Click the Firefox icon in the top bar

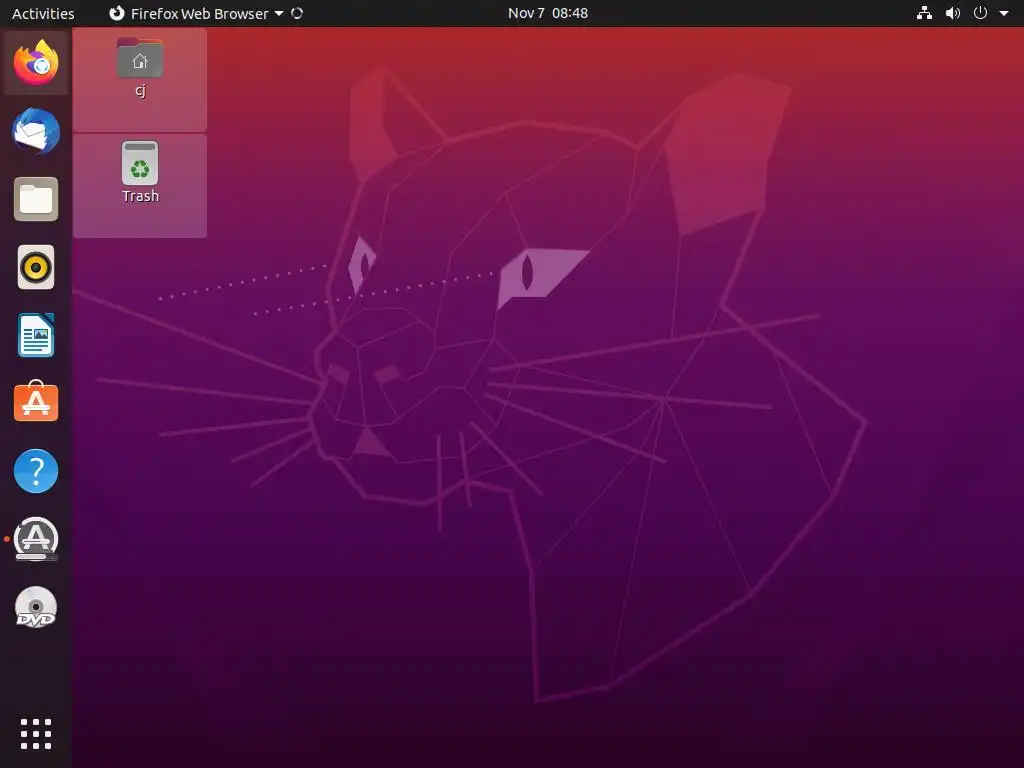[116, 13]
